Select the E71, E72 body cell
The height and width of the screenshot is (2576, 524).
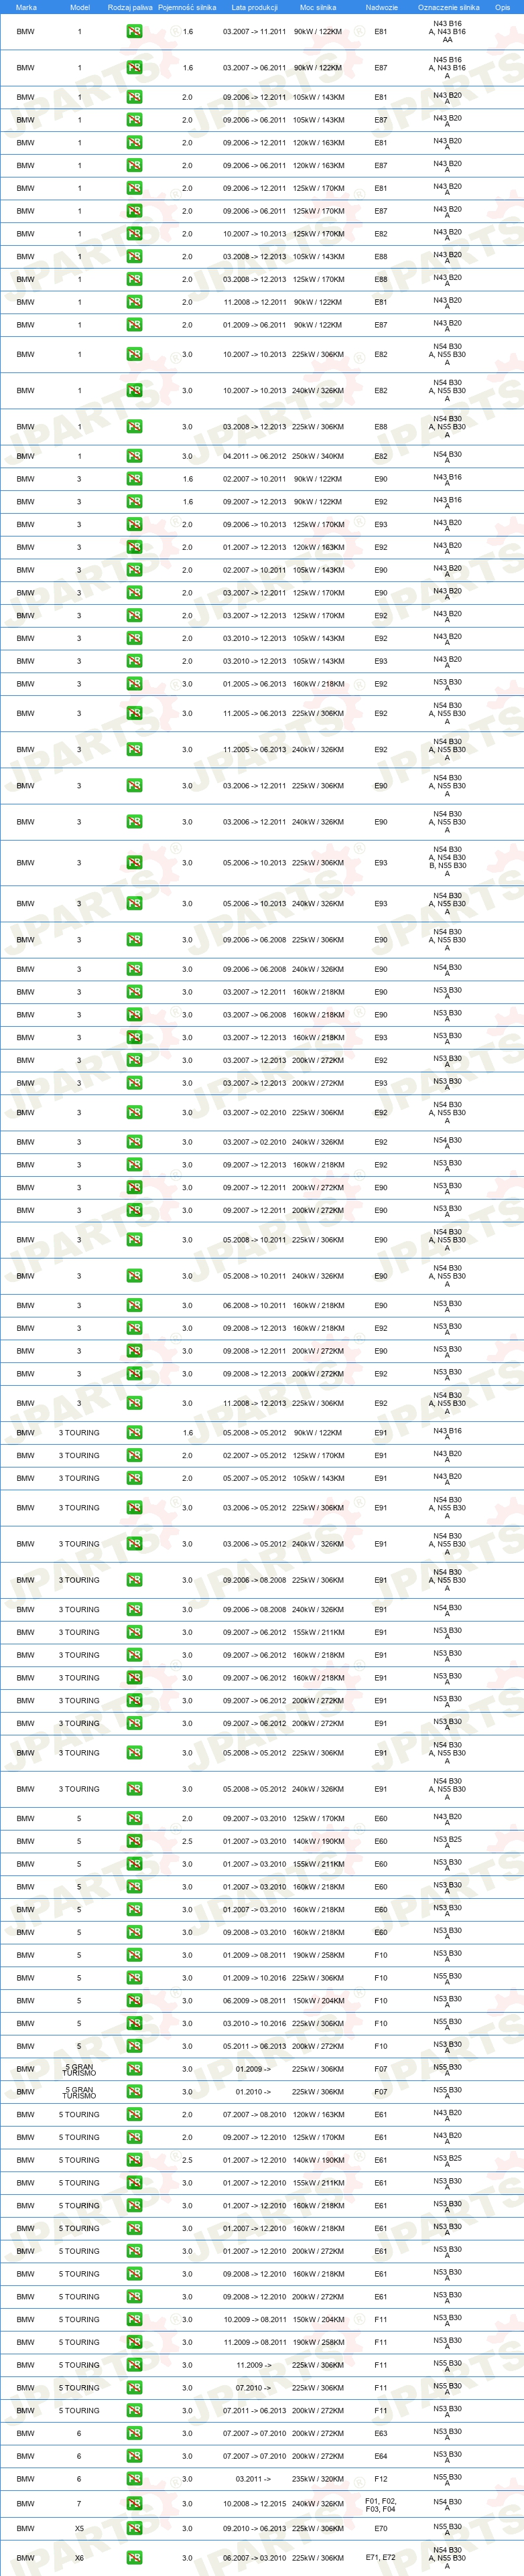381,2558
